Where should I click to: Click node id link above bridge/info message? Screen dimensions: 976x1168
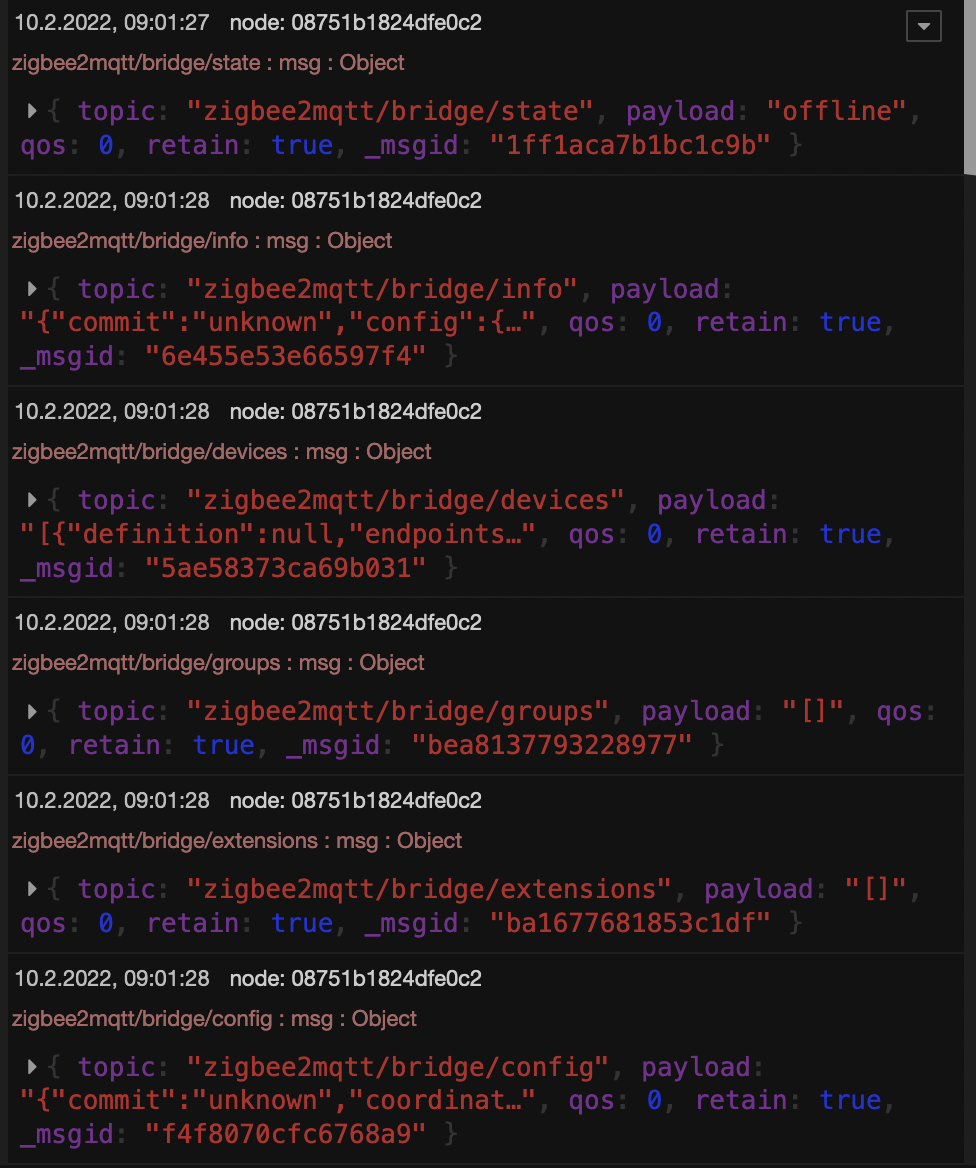[x=355, y=201]
